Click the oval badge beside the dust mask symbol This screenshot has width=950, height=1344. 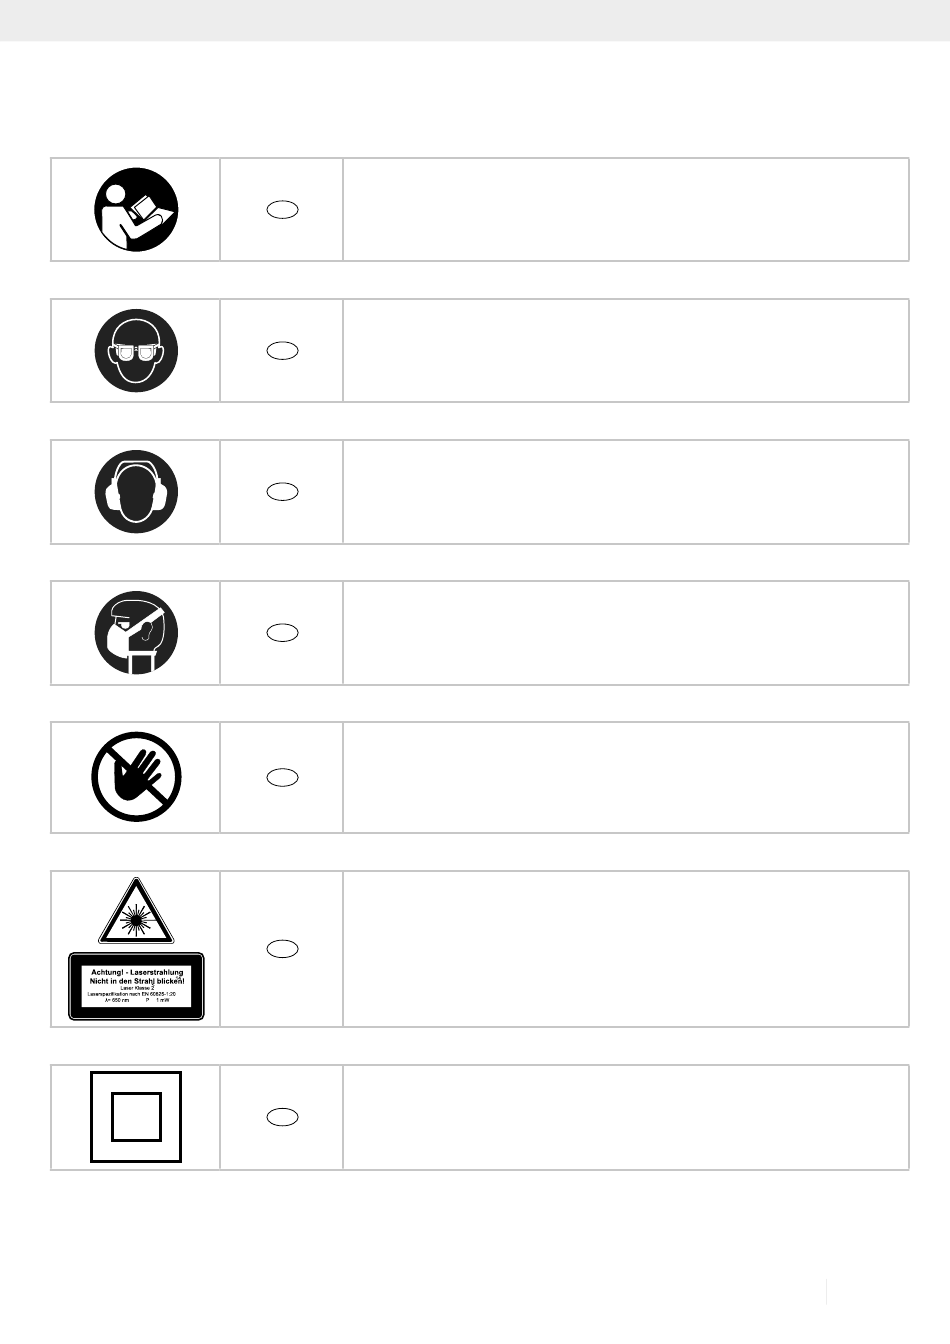282,632
